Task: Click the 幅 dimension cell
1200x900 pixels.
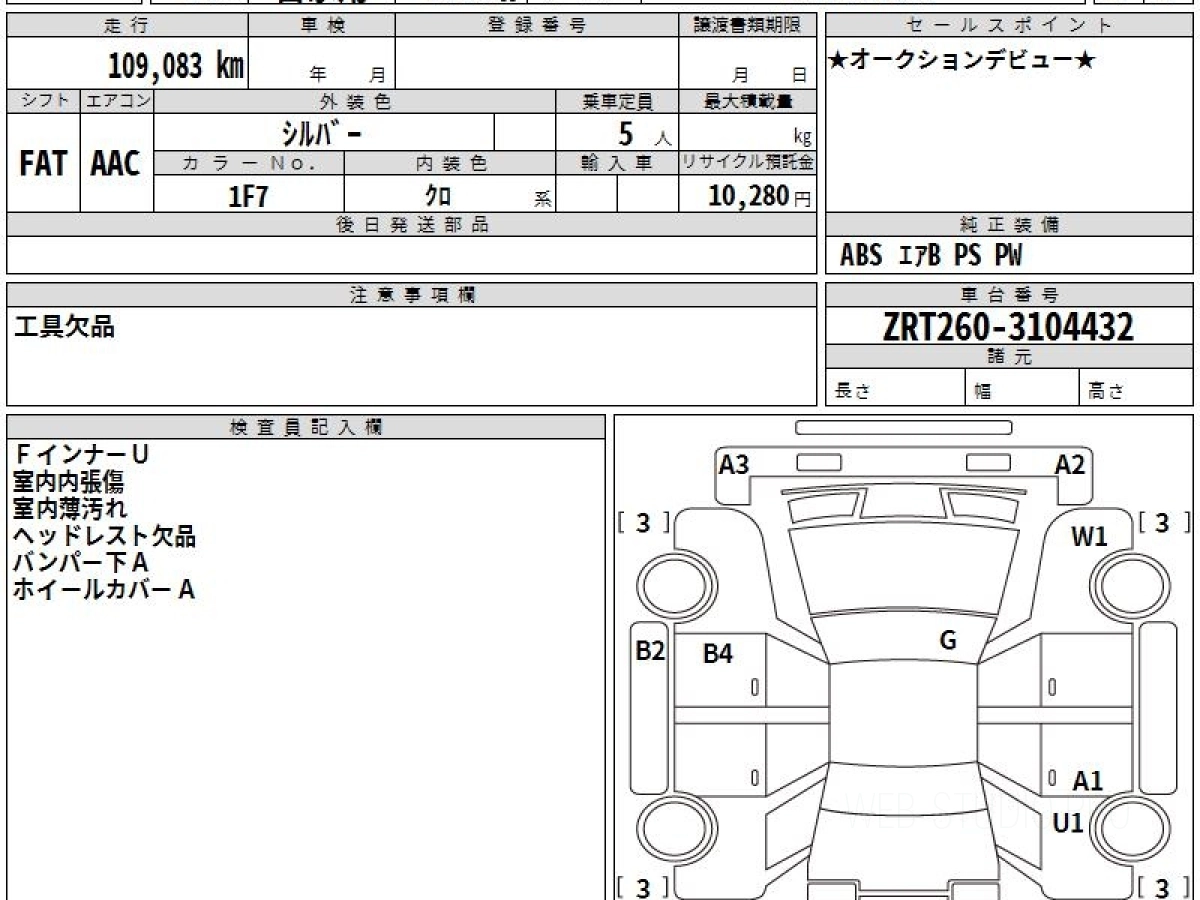Action: pyautogui.click(x=1023, y=388)
